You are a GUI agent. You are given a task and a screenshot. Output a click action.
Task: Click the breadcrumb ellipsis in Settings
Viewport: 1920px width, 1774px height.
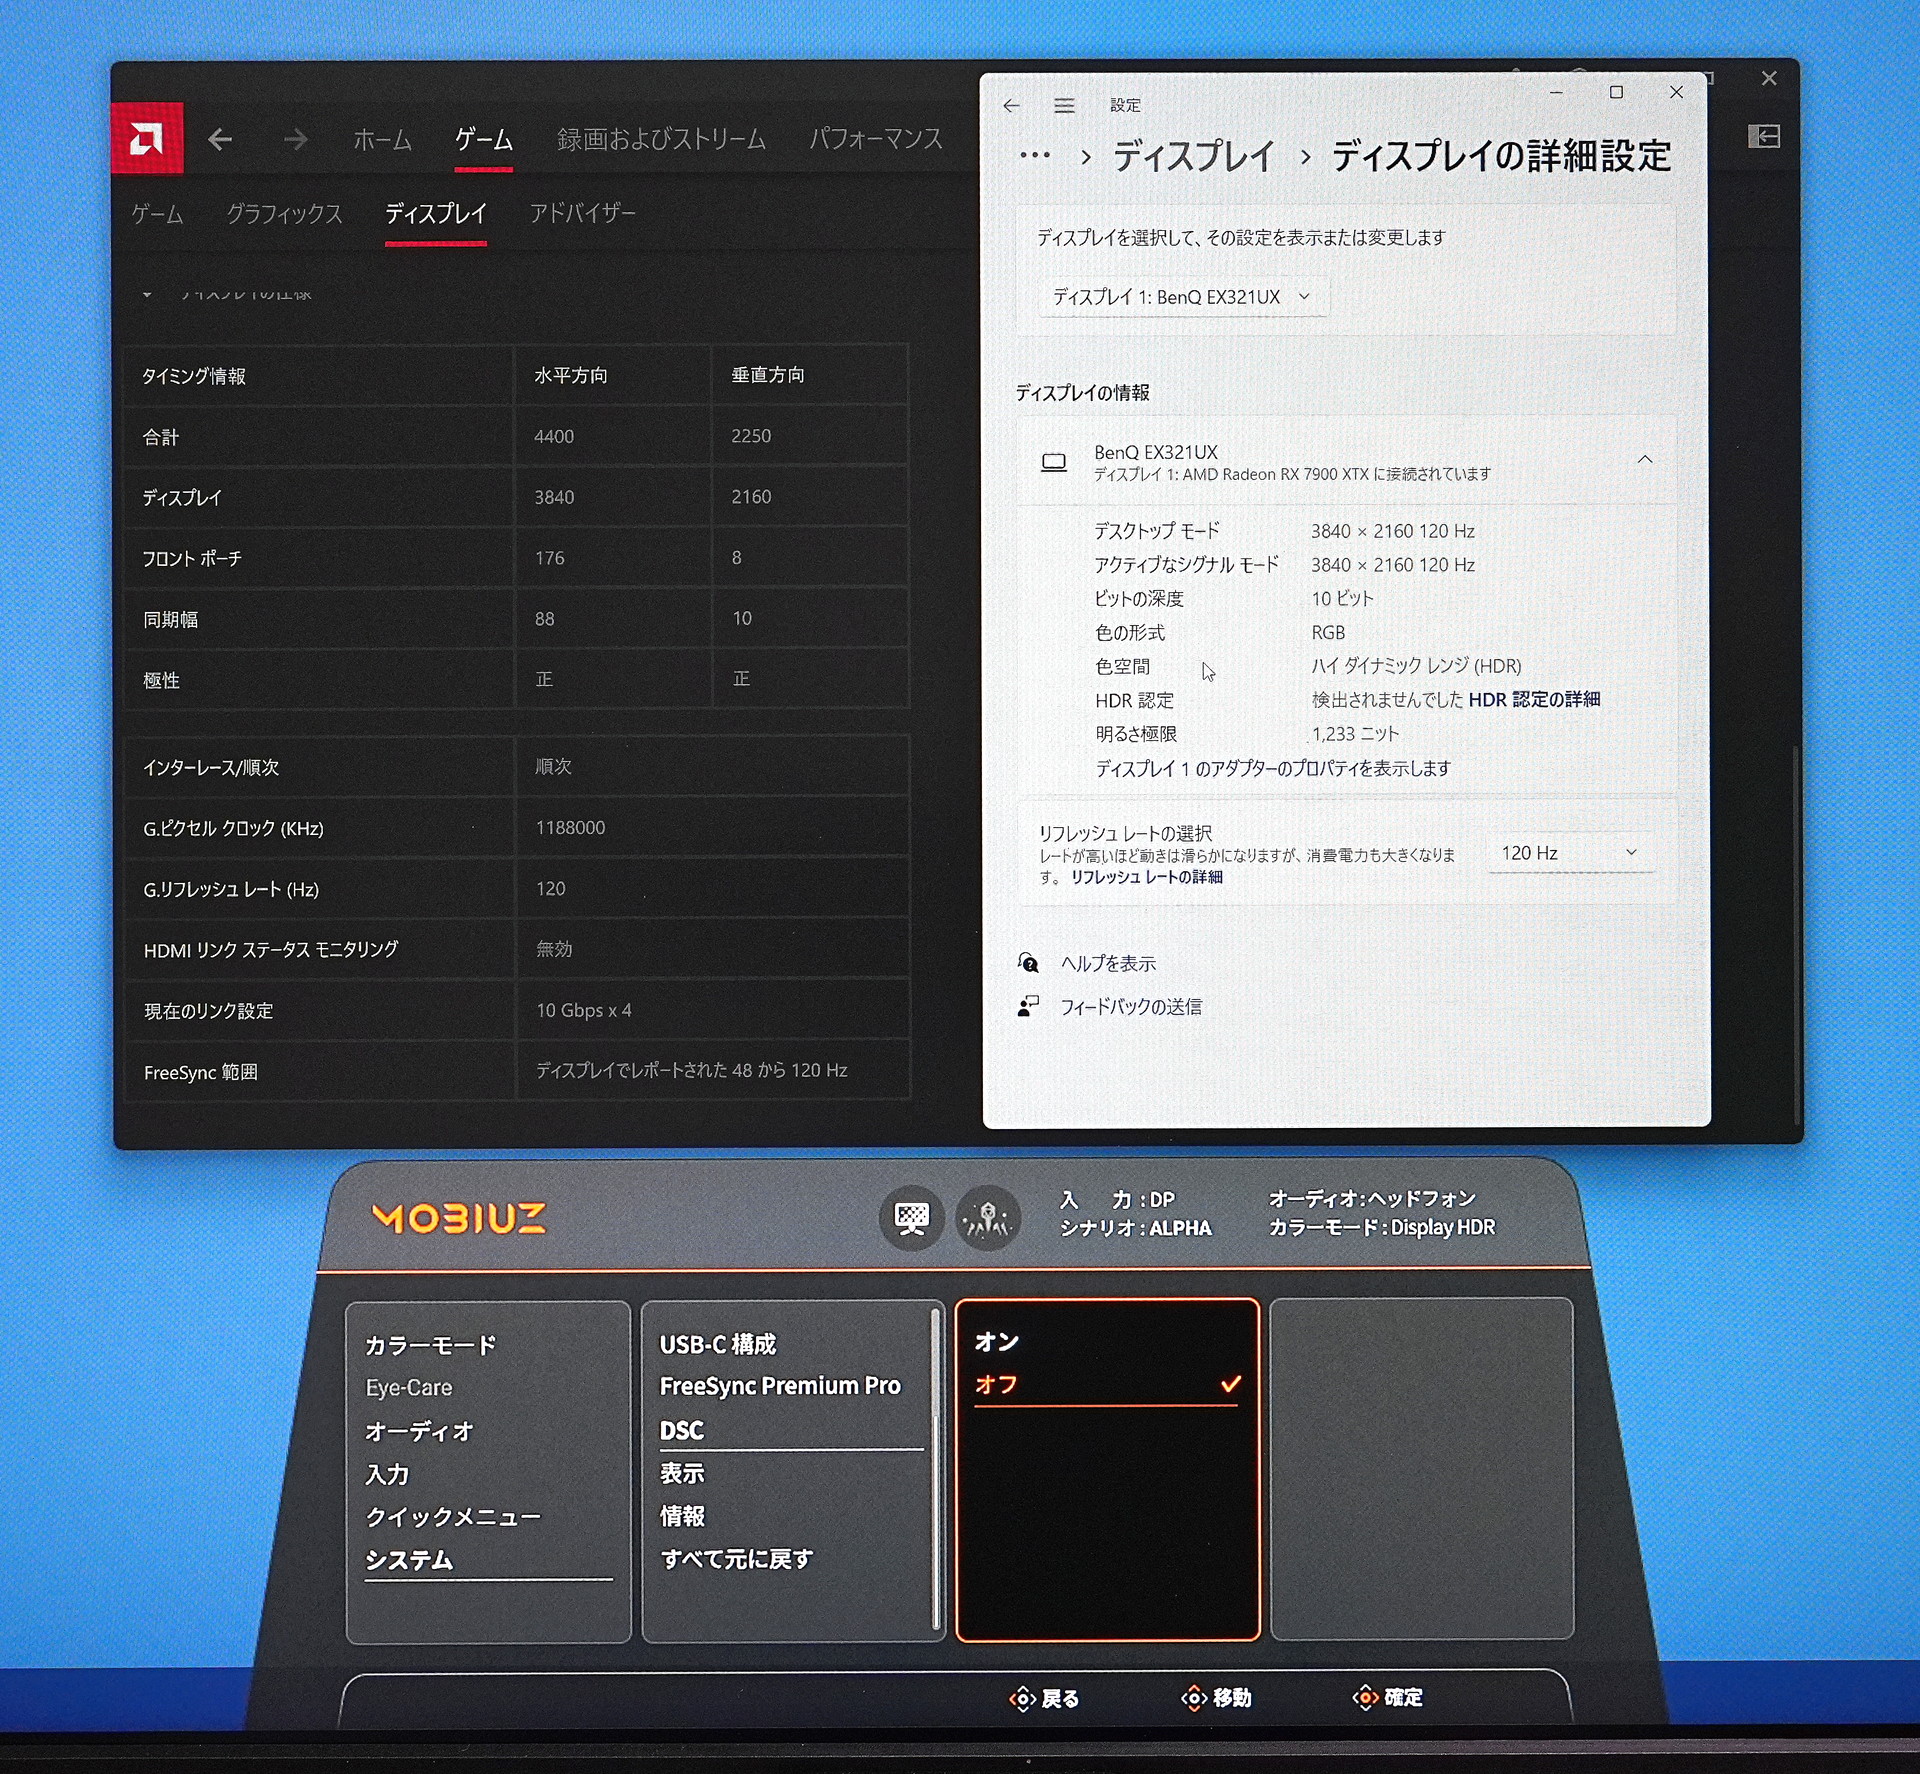1034,156
